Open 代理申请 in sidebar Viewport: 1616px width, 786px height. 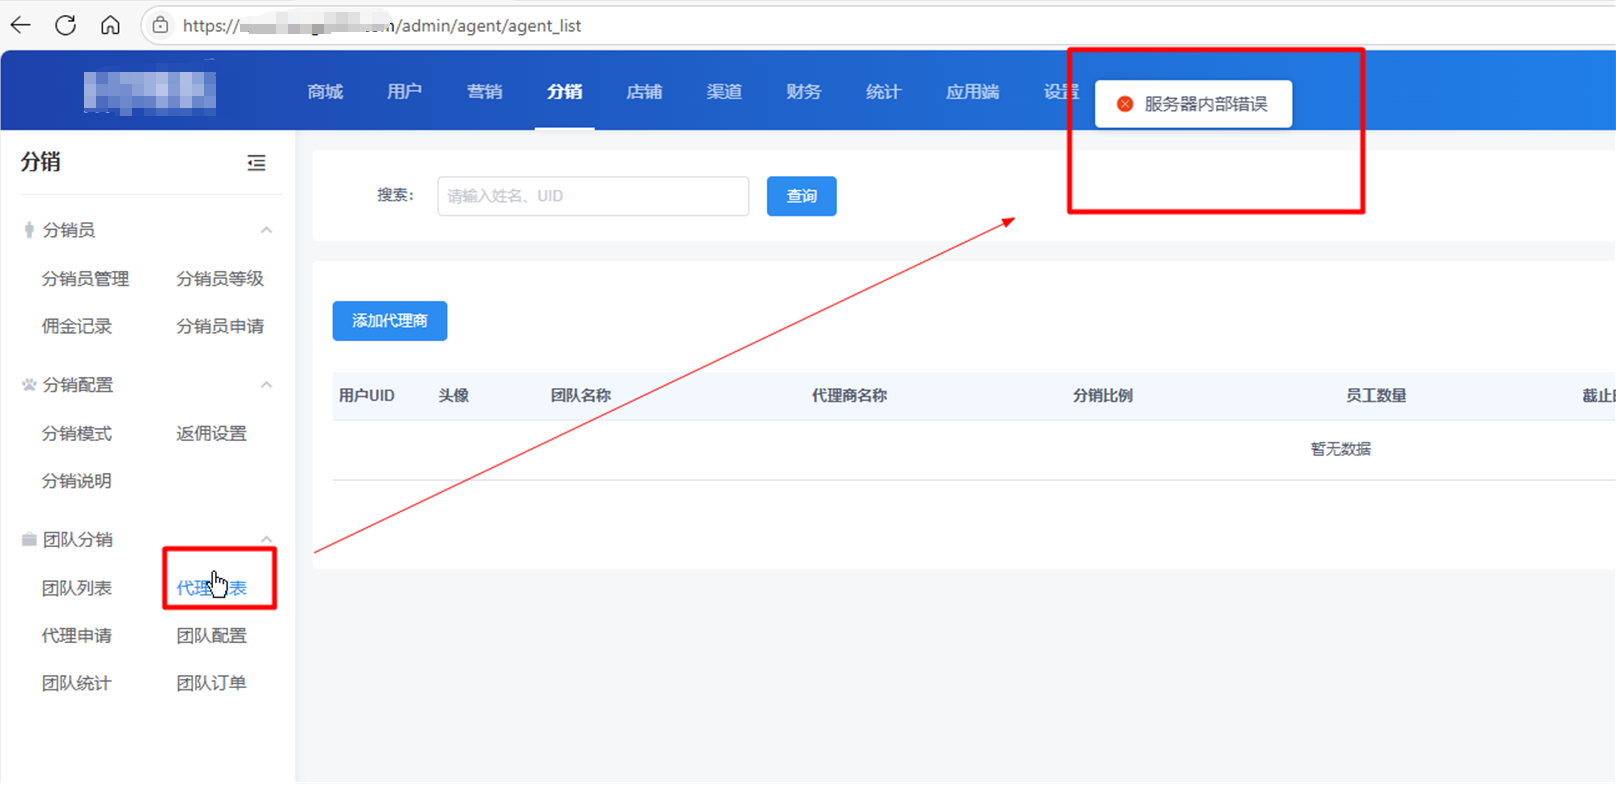coord(76,636)
